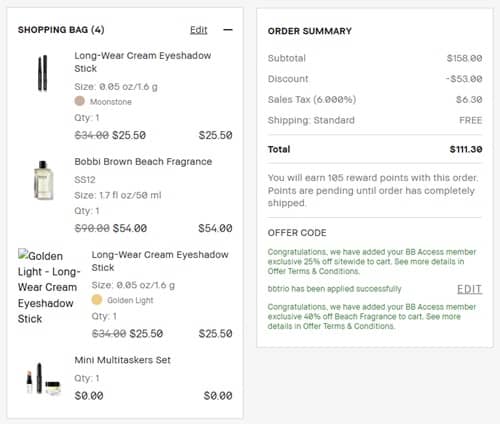
Task: Click the Order Summary total amount $111.30
Action: (x=466, y=149)
